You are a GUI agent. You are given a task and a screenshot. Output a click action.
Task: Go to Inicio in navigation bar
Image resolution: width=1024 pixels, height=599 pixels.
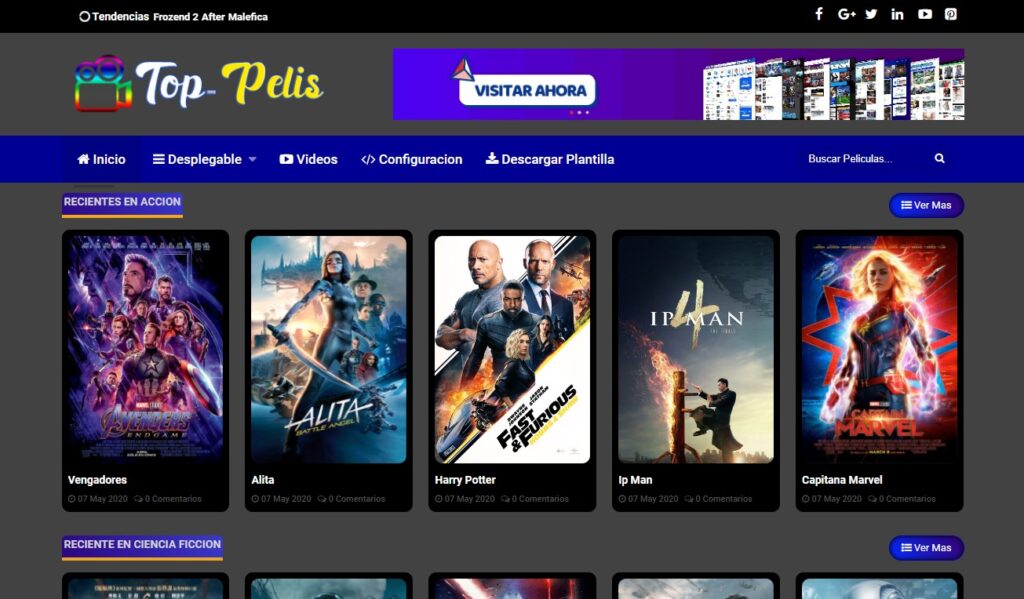[101, 159]
